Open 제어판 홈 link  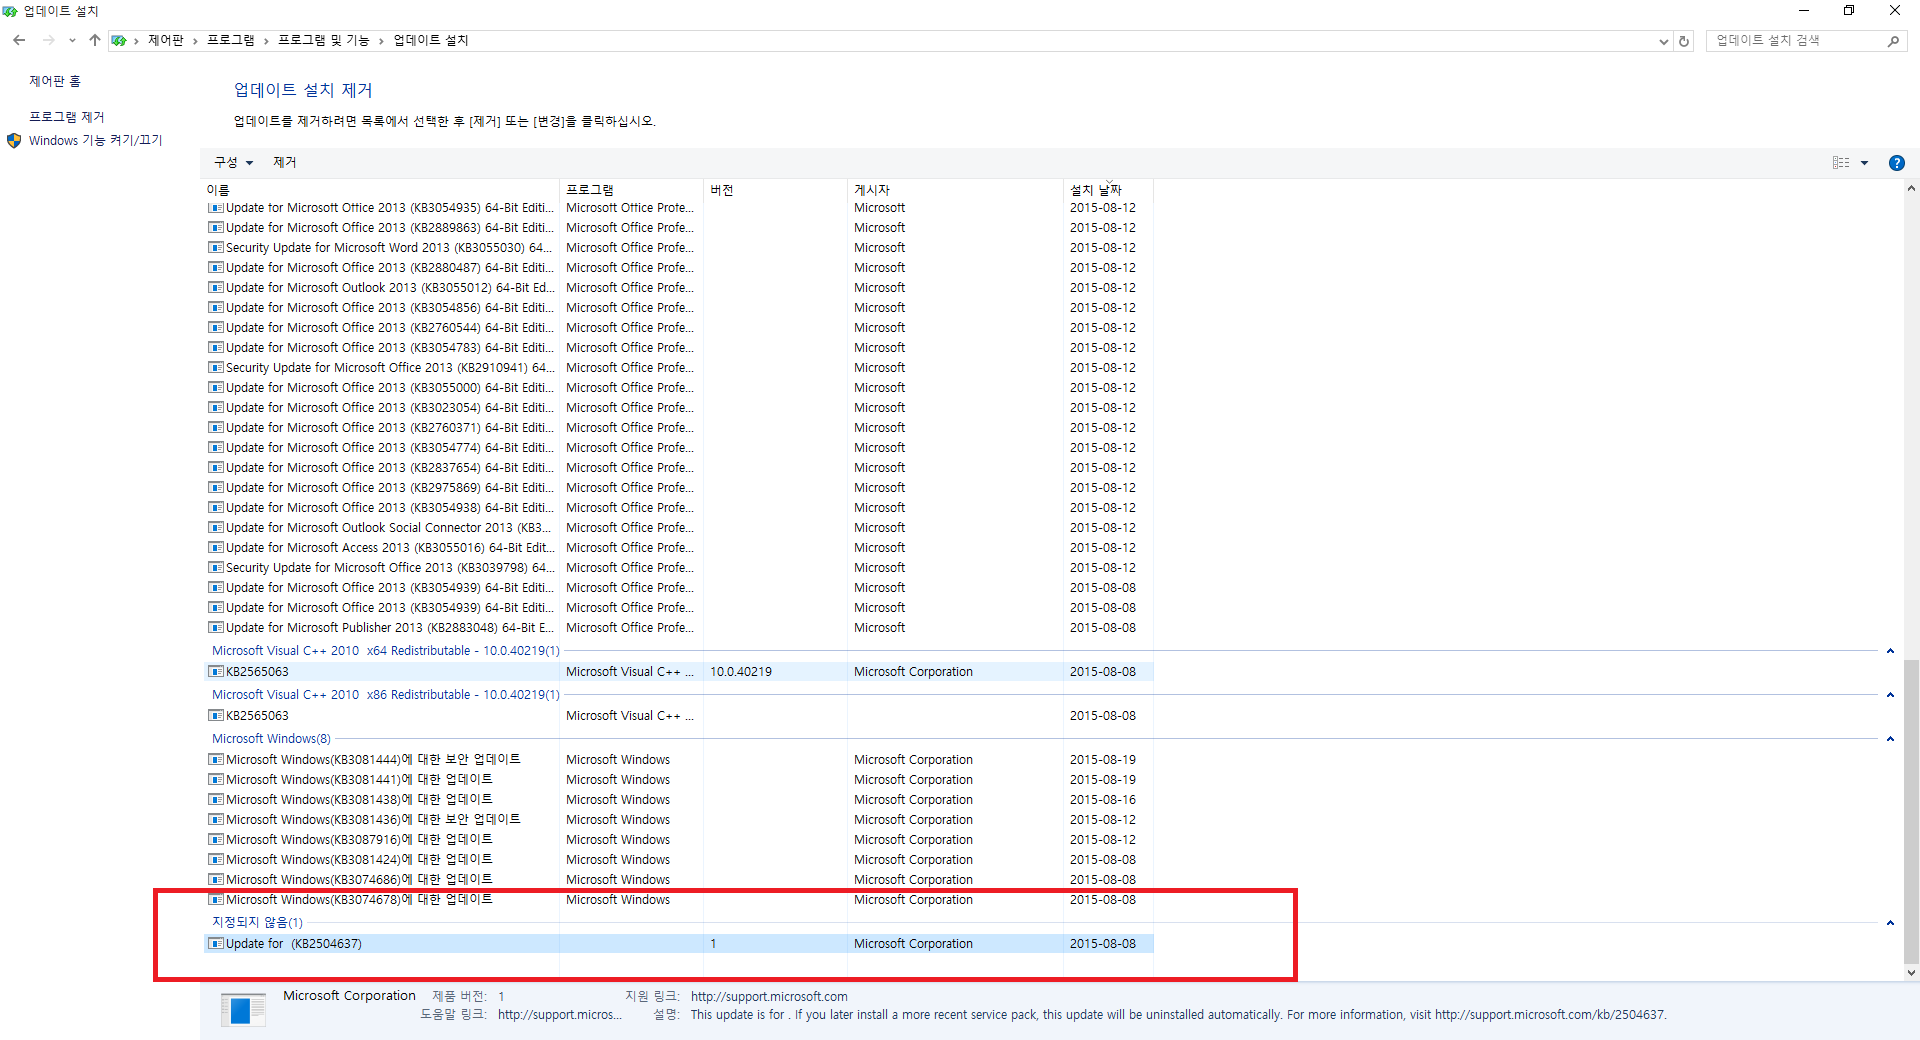point(55,81)
